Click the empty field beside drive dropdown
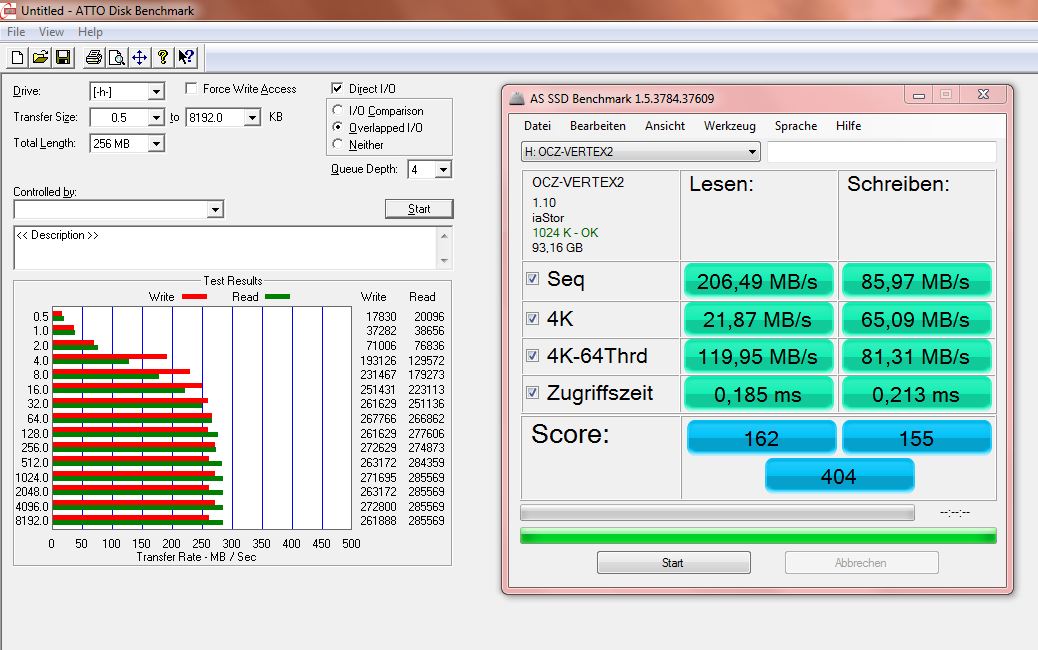 [x=882, y=152]
